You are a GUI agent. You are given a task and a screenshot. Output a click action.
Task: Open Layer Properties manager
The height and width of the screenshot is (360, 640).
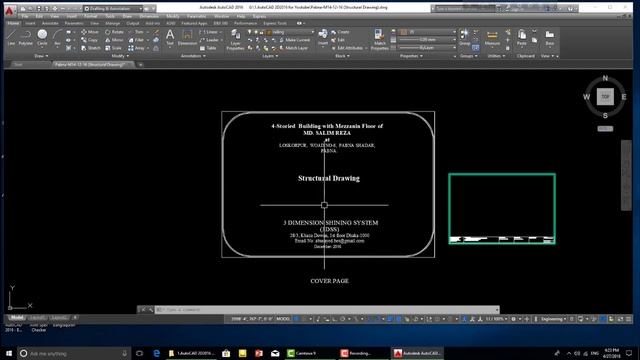[x=236, y=40]
